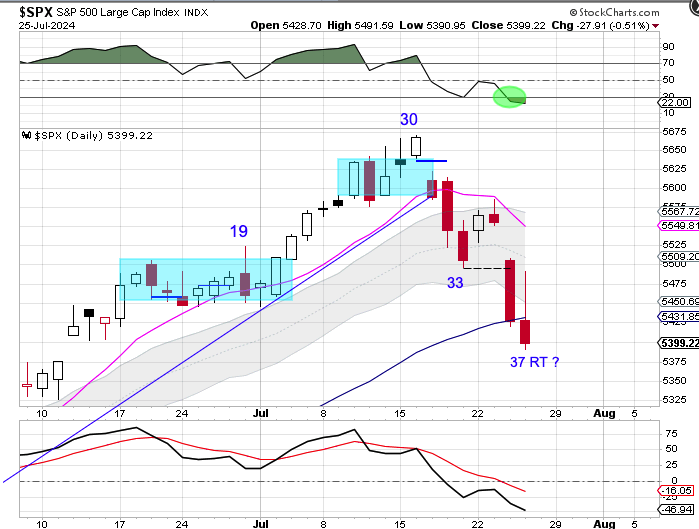Click the INDX exchange label
Image resolution: width=699 pixels, height=529 pixels.
pos(196,12)
